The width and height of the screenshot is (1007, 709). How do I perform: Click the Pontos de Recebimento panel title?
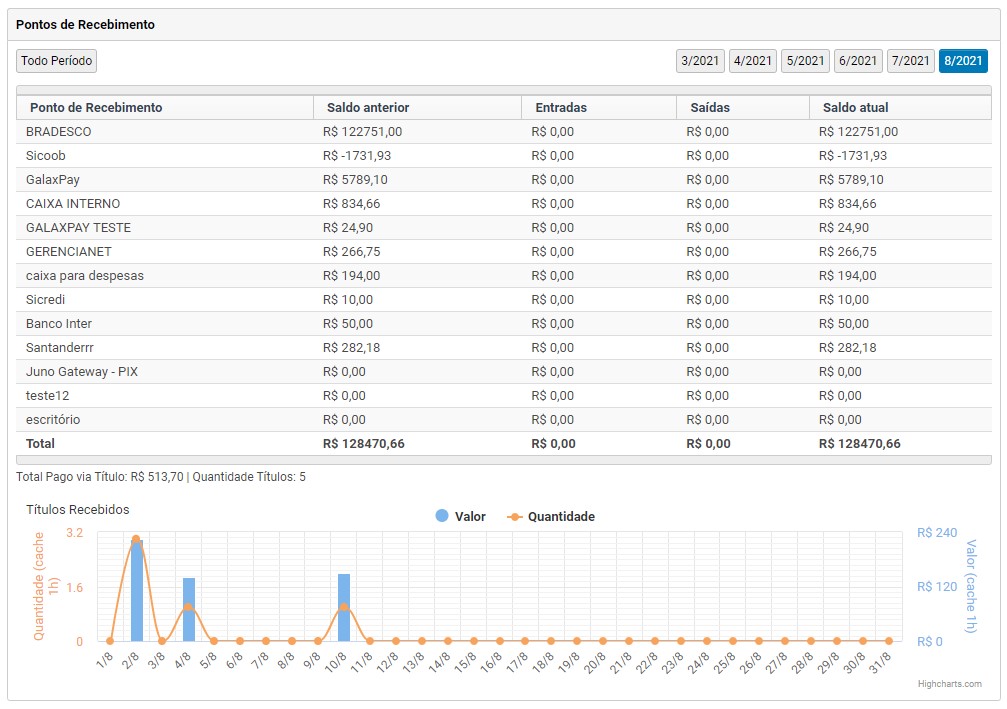point(85,24)
